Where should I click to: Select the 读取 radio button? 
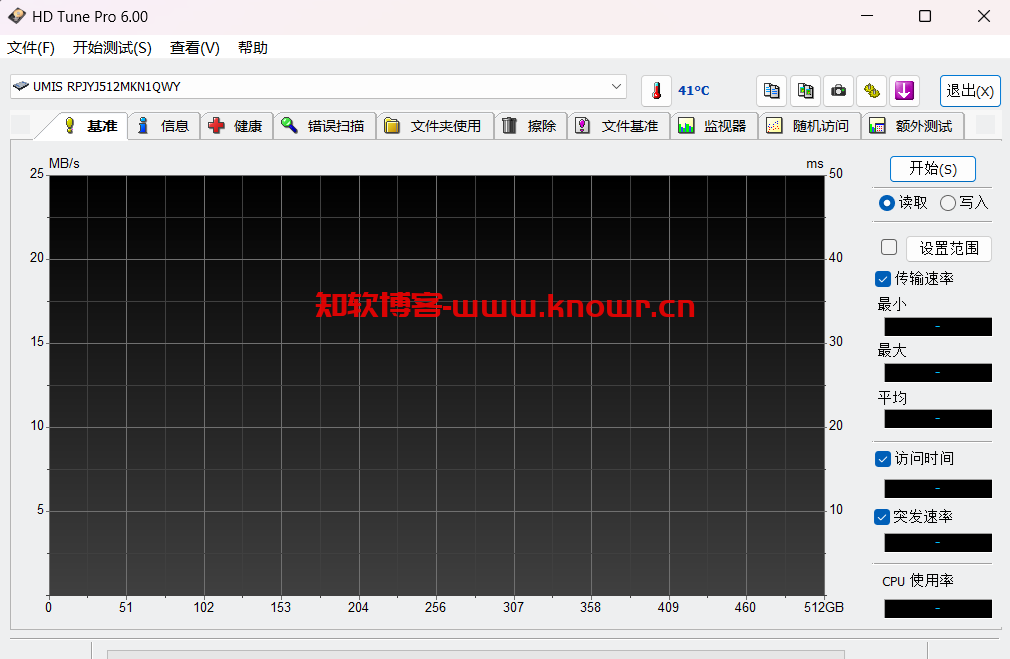click(x=886, y=203)
